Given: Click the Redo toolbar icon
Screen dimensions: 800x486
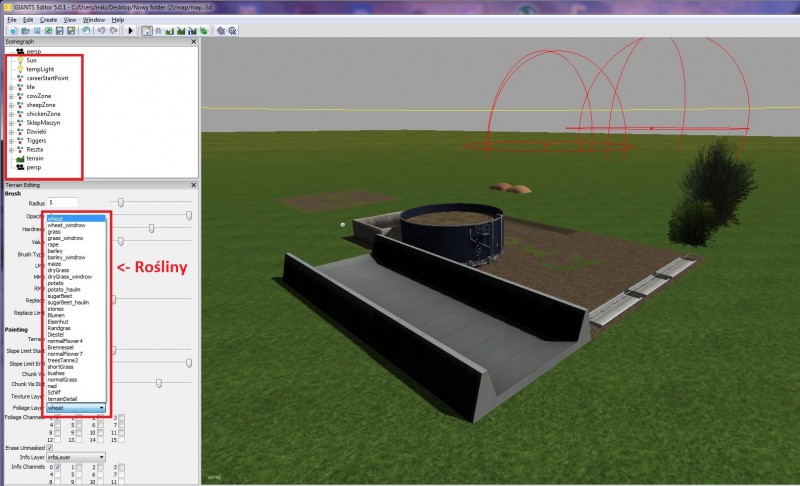Looking at the screenshot, I should (113, 31).
